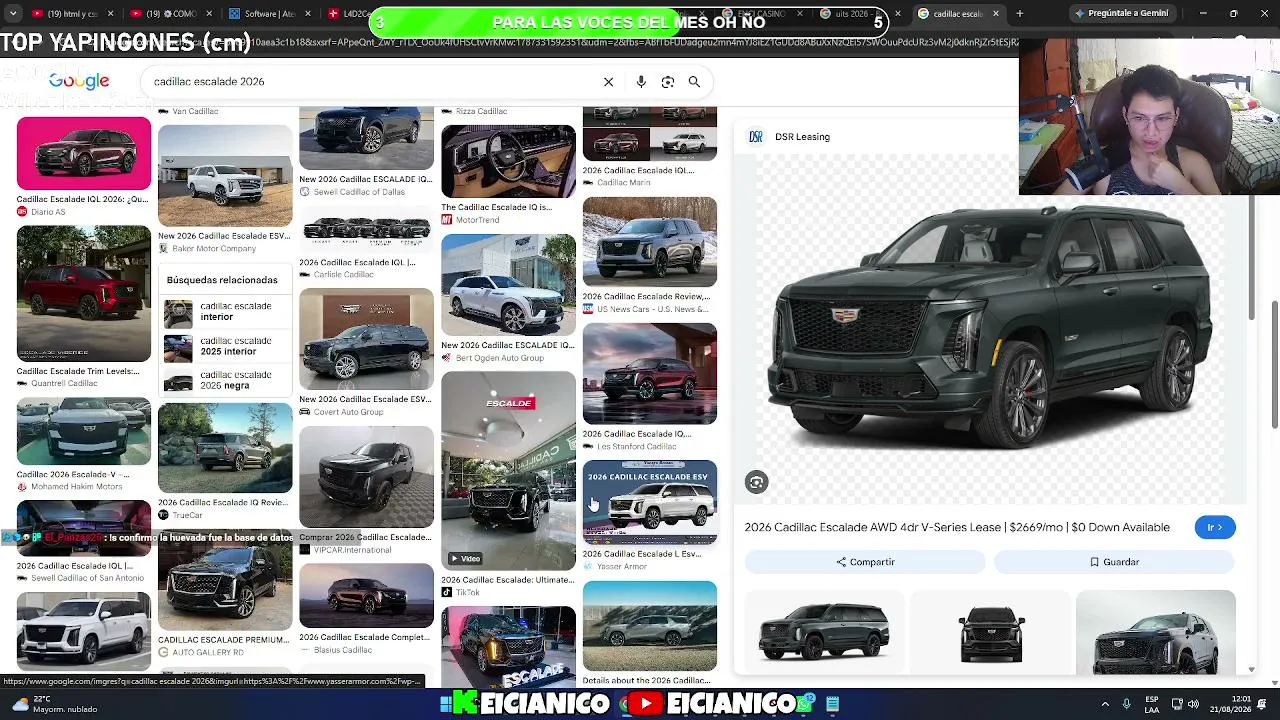Click the page vertical scrollbar
Viewport: 1280px width, 720px height.
tap(1275, 365)
